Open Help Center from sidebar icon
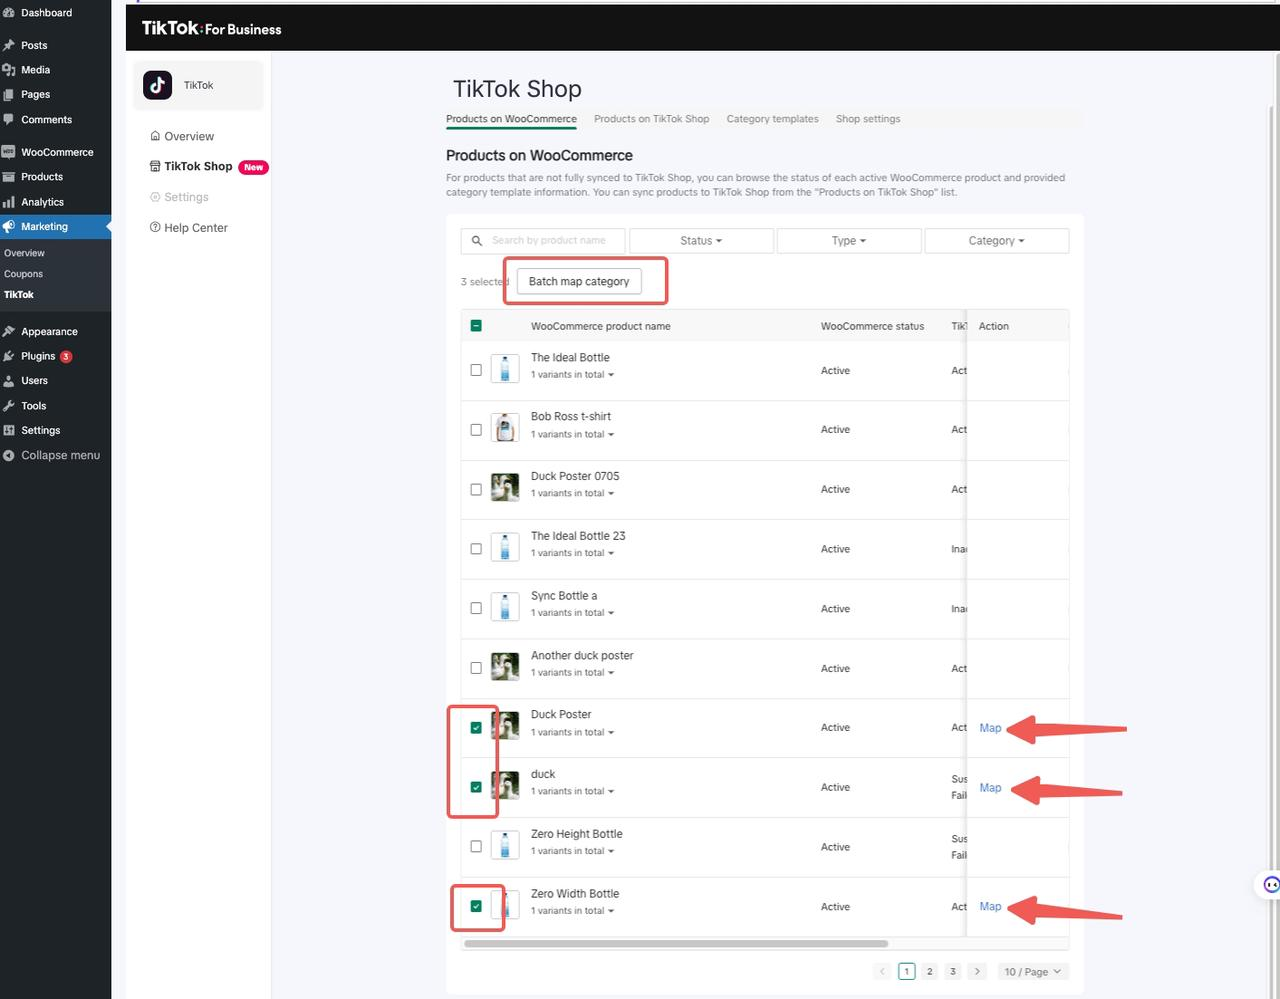Screen dimensions: 1280x999 pyautogui.click(x=155, y=228)
